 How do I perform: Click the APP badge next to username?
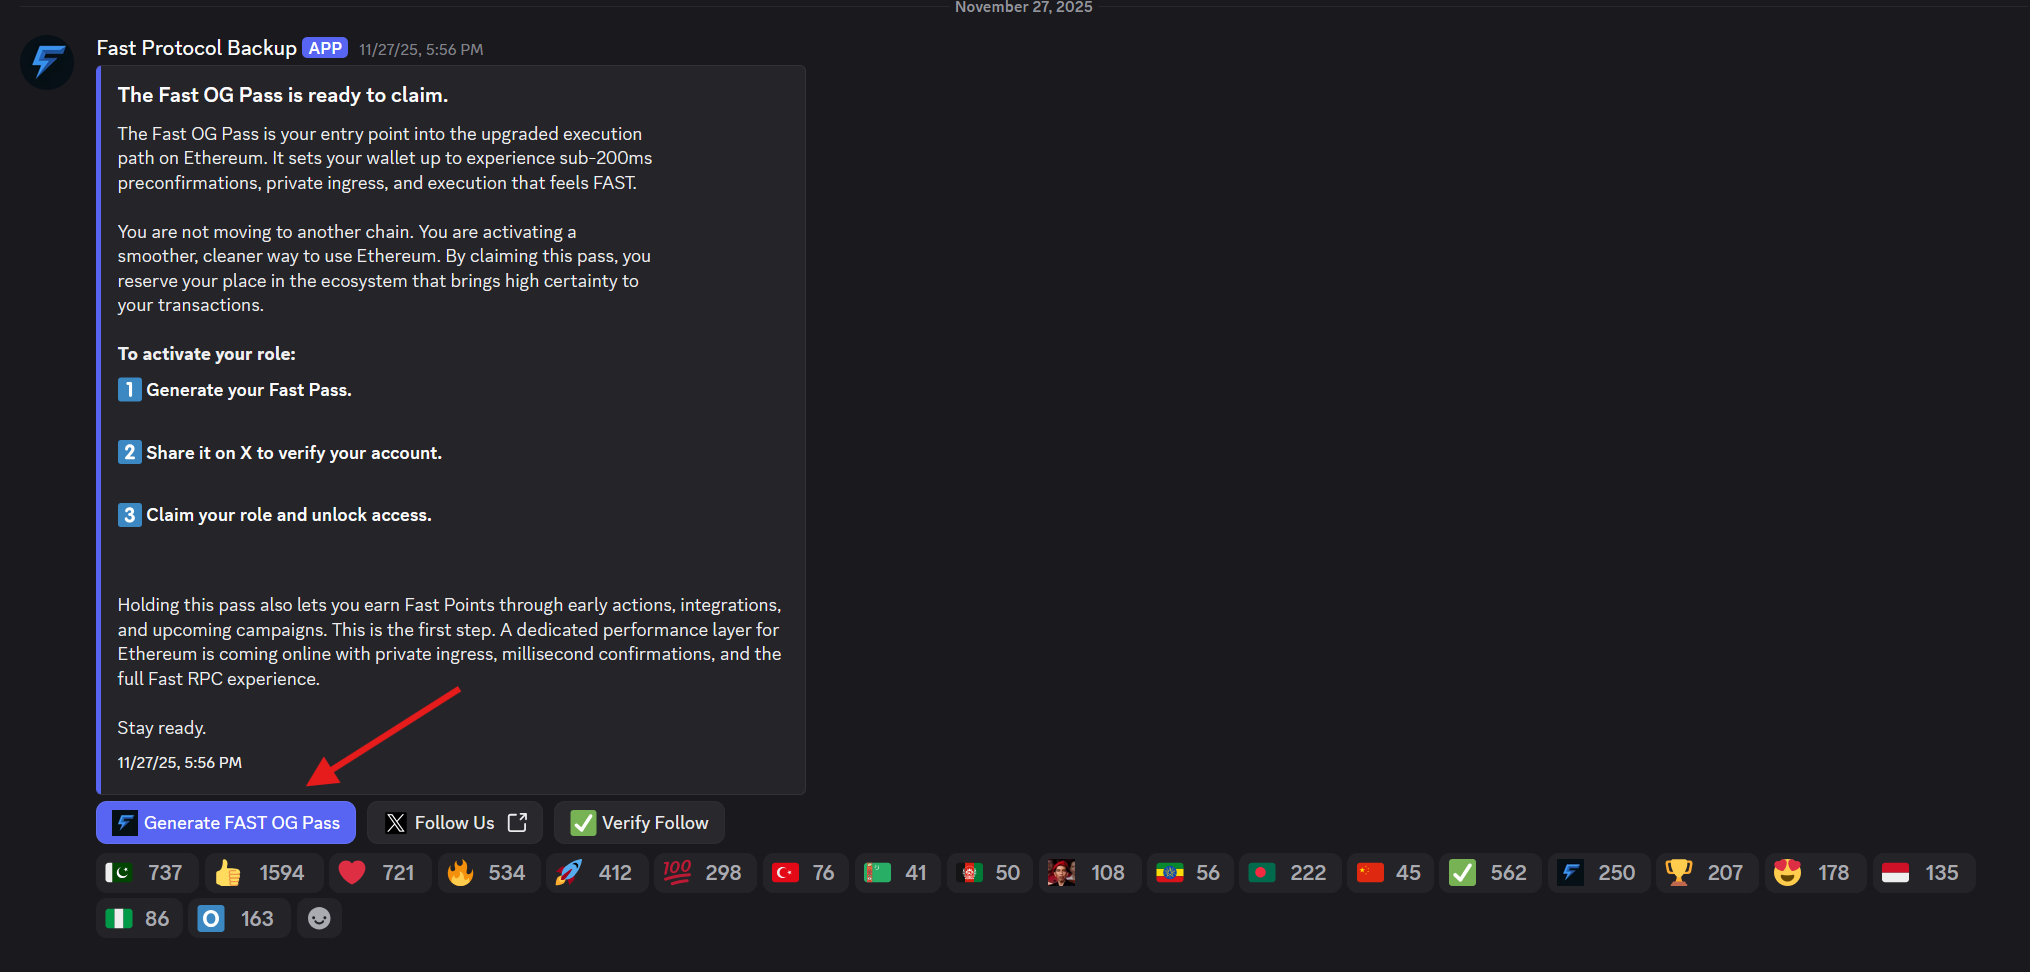(x=325, y=48)
